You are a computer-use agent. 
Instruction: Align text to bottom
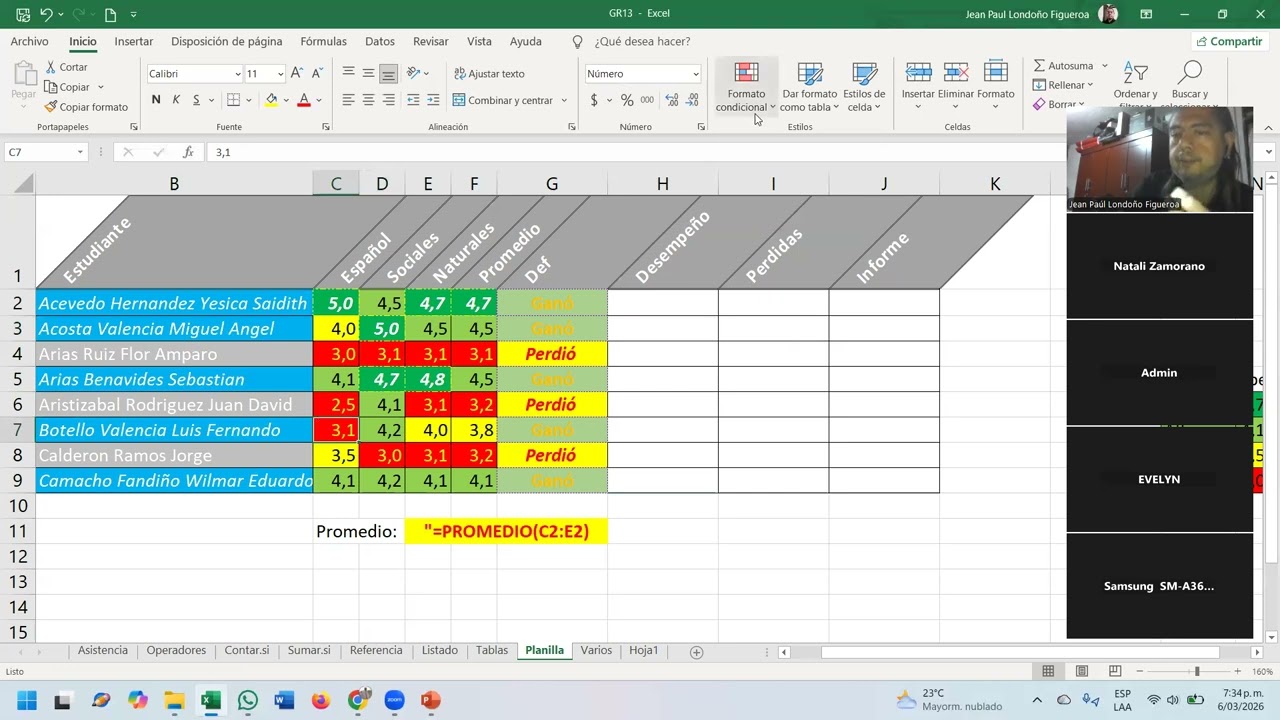pyautogui.click(x=388, y=73)
